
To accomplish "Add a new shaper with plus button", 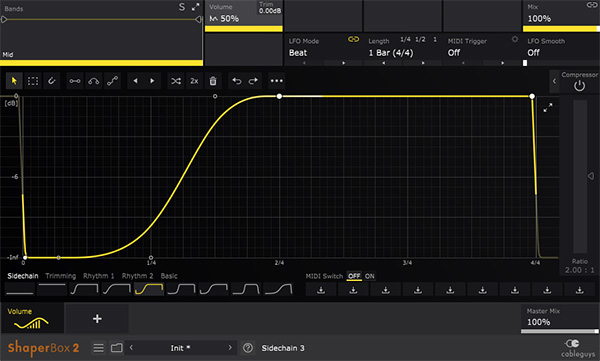I will coord(97,319).
